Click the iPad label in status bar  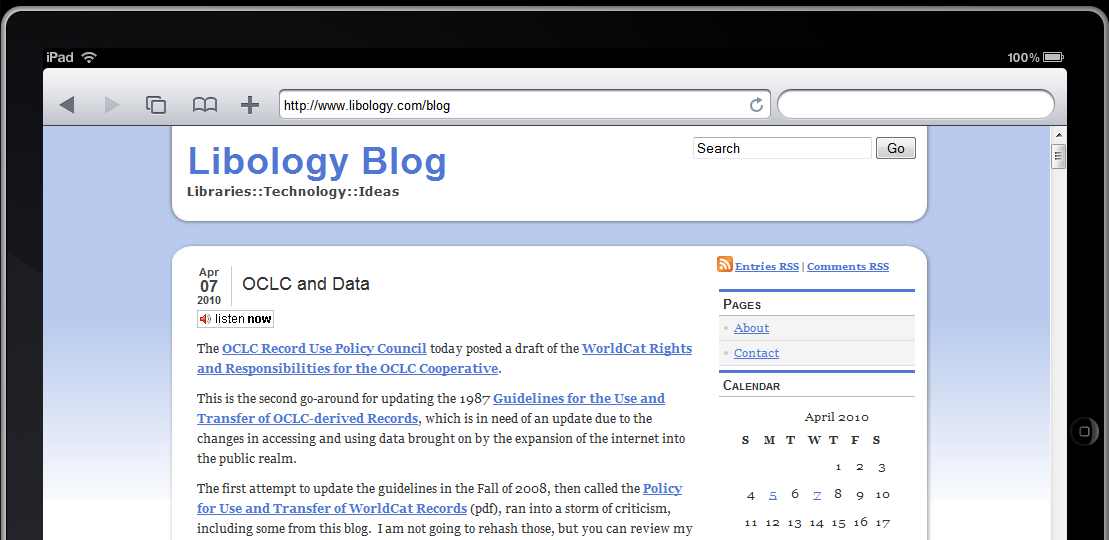[60, 57]
